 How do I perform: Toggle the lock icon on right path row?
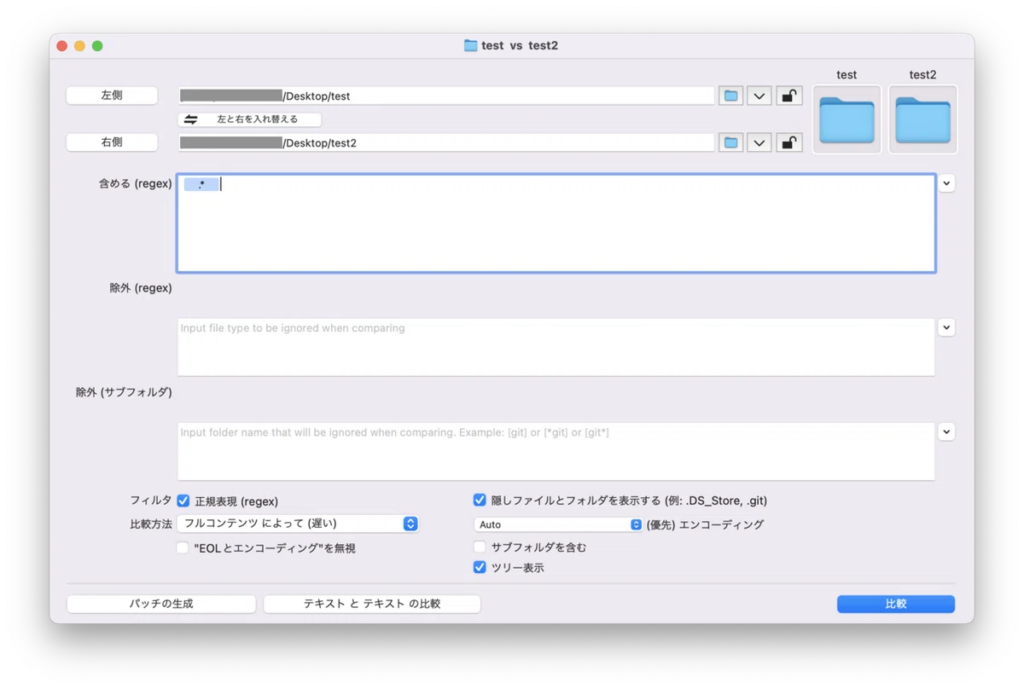pos(789,143)
